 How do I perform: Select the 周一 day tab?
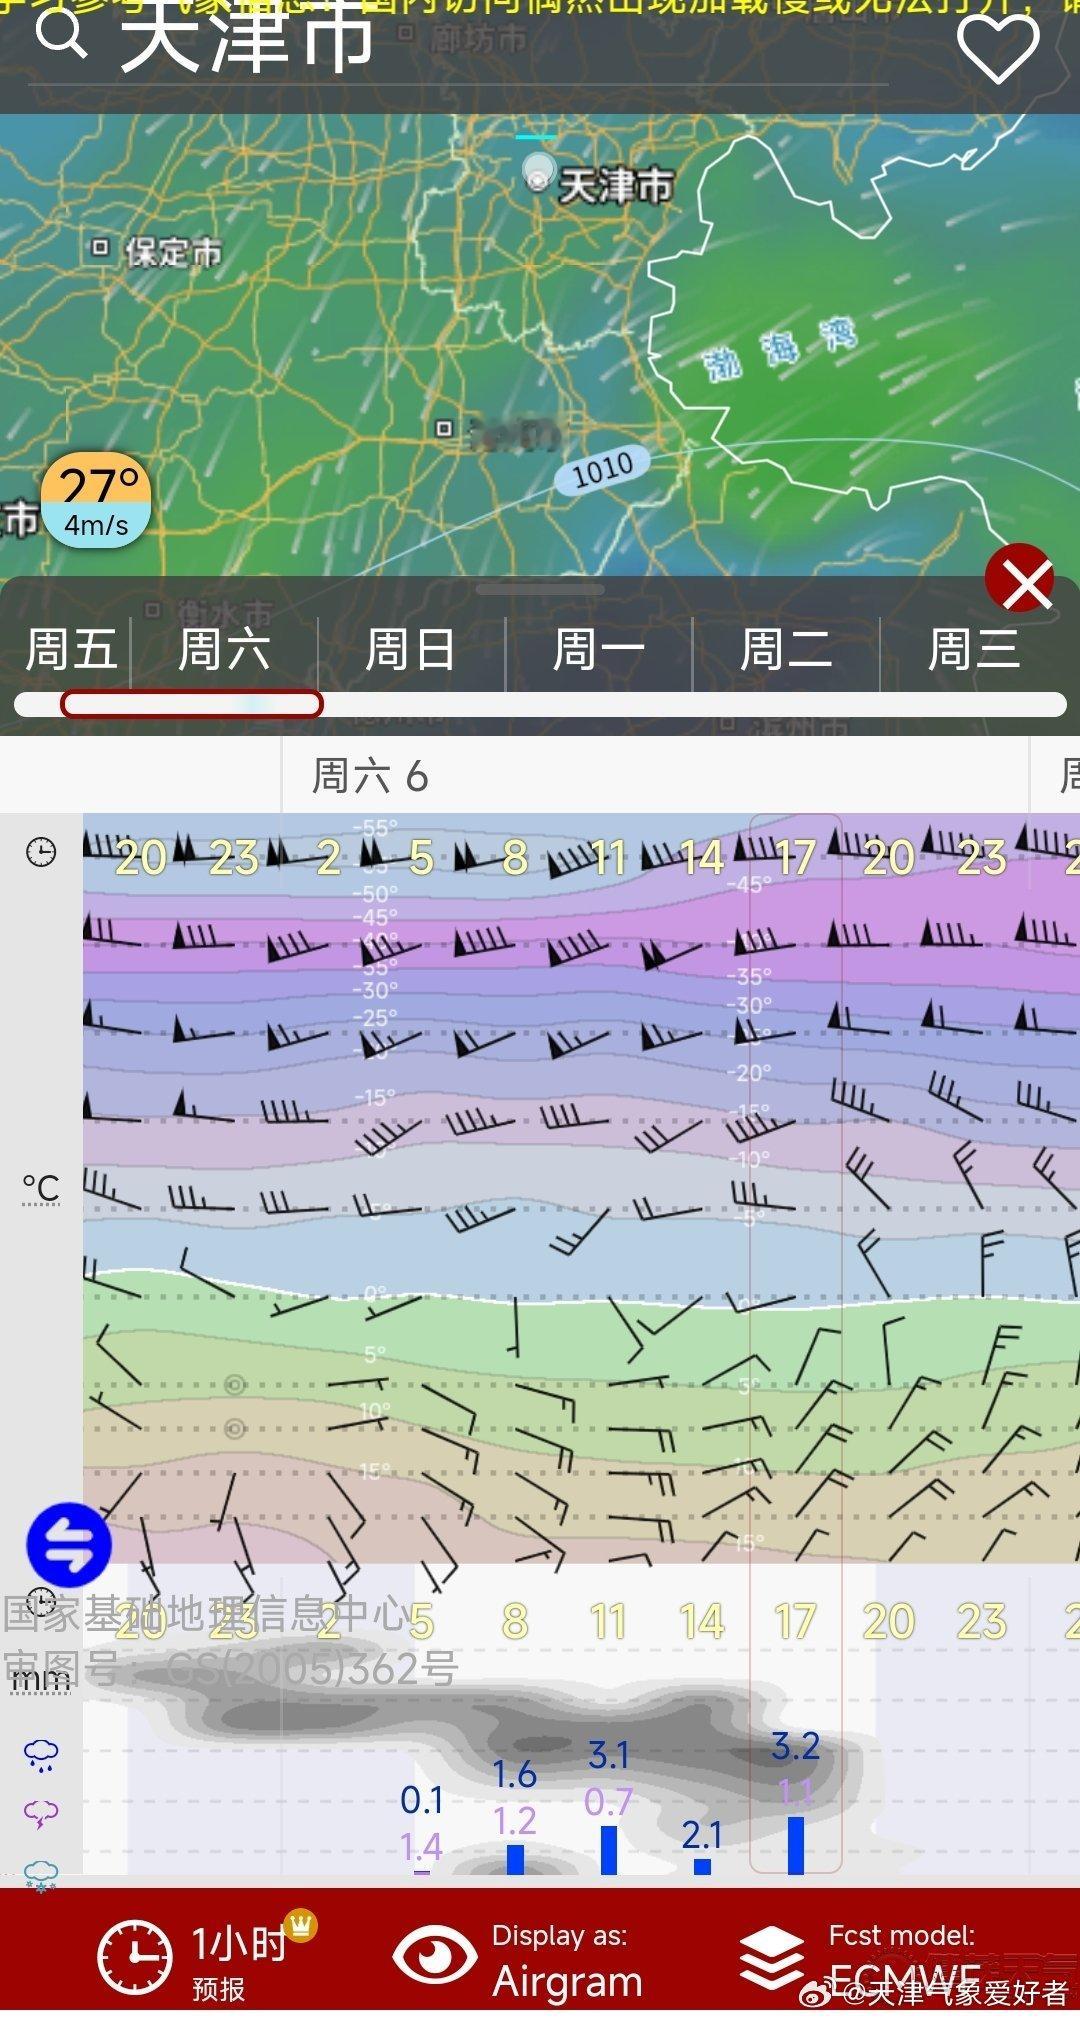pos(599,649)
